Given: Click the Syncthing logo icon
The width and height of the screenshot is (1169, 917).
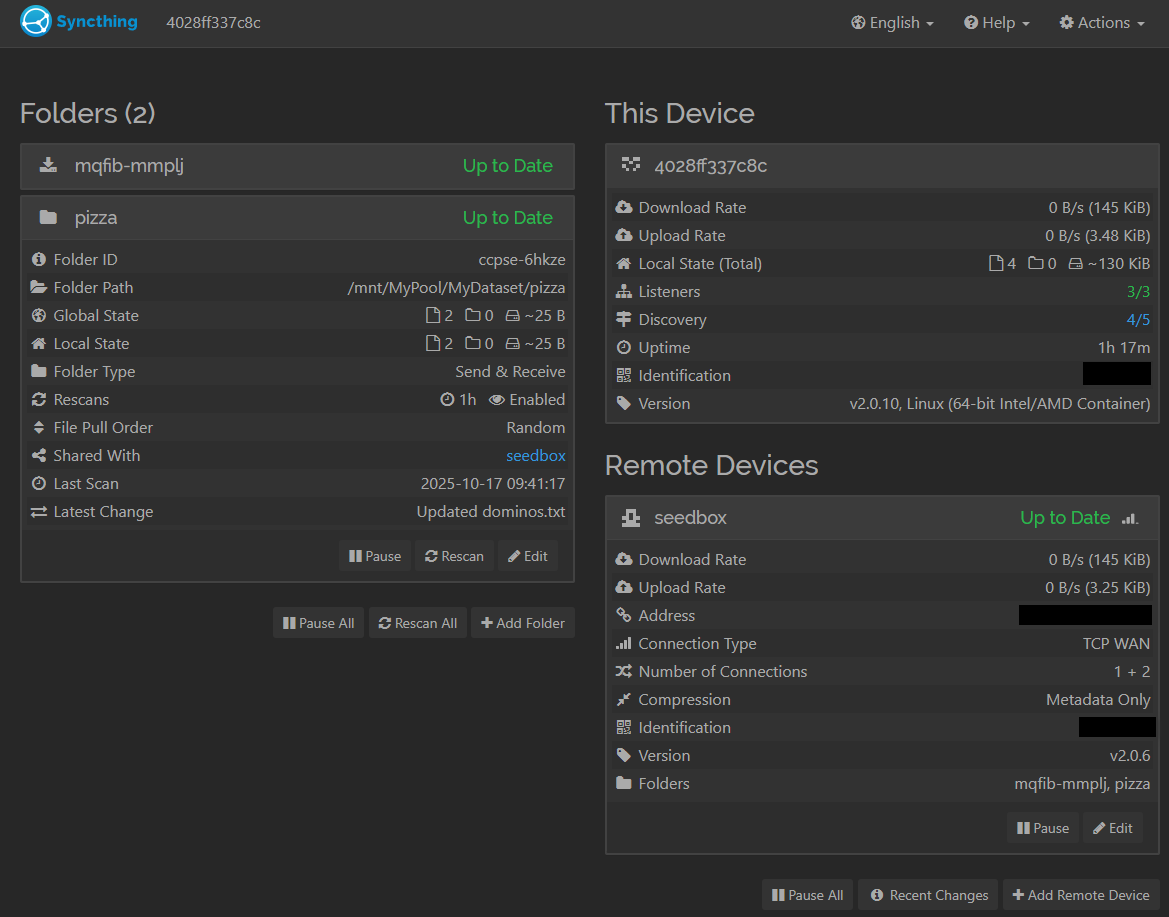Looking at the screenshot, I should coord(35,22).
